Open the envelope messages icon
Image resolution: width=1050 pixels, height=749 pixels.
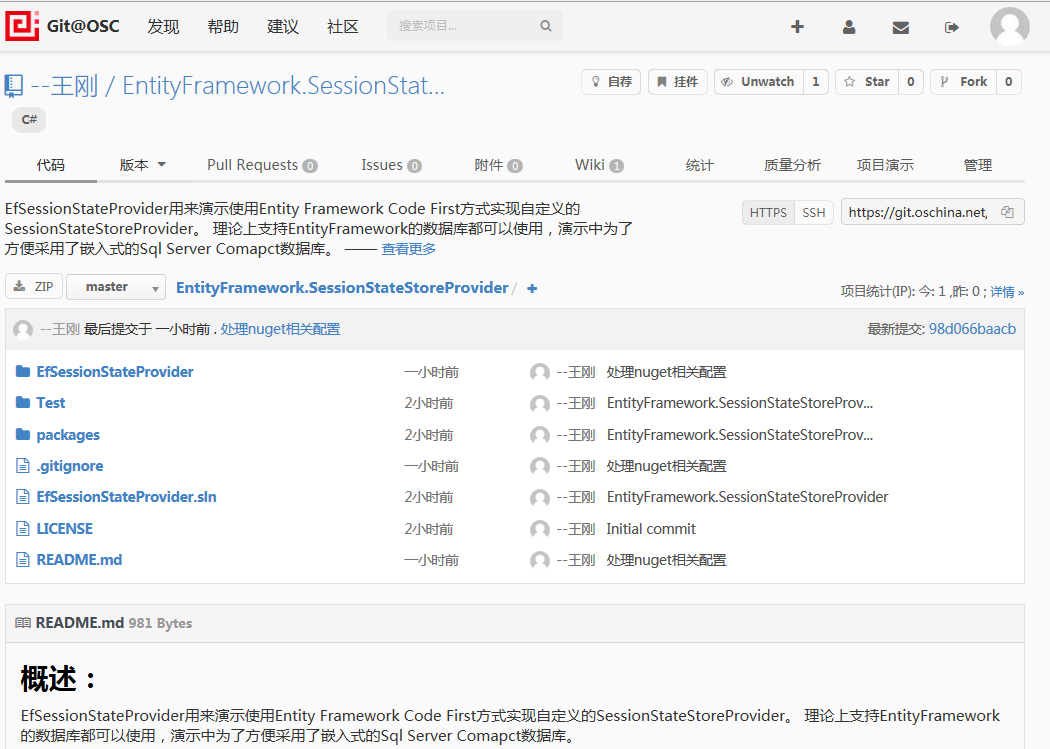901,27
